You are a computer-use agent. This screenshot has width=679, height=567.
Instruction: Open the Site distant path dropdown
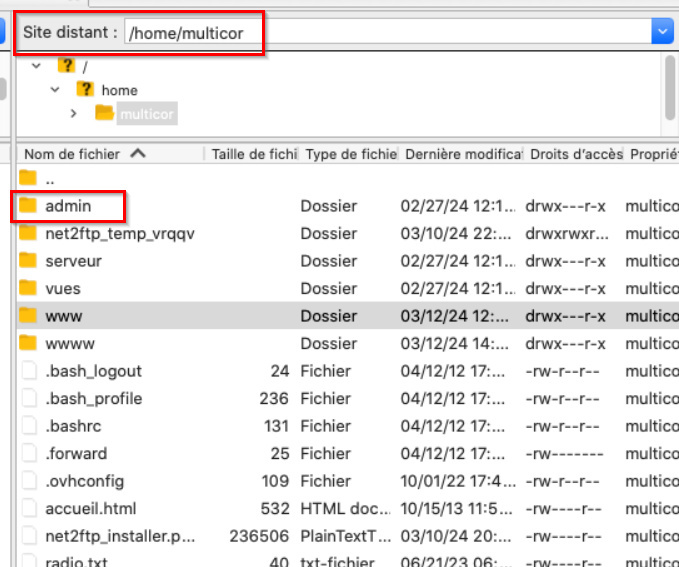[x=662, y=32]
